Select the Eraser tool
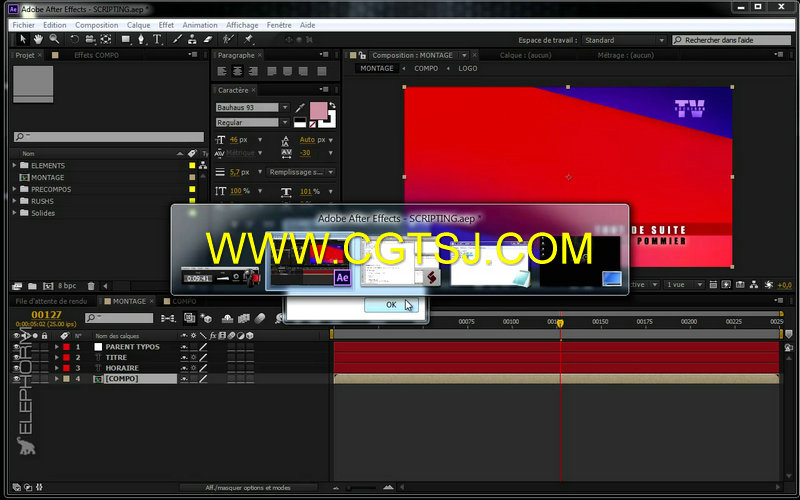The height and width of the screenshot is (500, 800). pyautogui.click(x=208, y=39)
